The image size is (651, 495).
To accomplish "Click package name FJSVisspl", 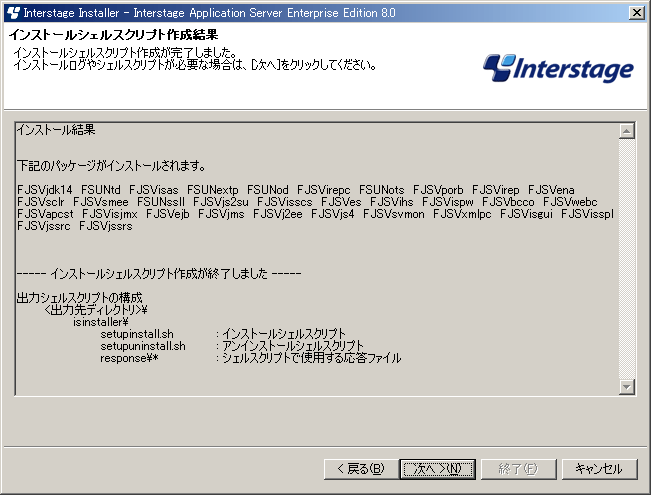I will 587,214.
